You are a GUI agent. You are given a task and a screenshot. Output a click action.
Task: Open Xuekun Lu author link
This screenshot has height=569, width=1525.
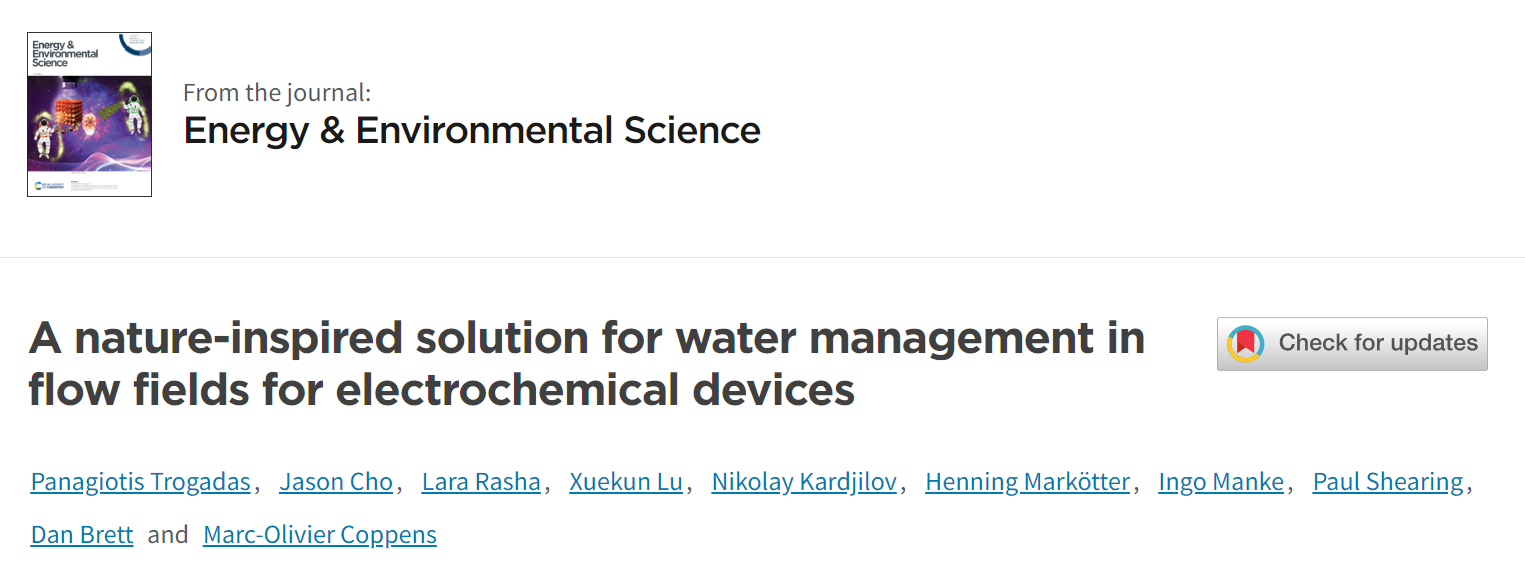click(x=626, y=482)
